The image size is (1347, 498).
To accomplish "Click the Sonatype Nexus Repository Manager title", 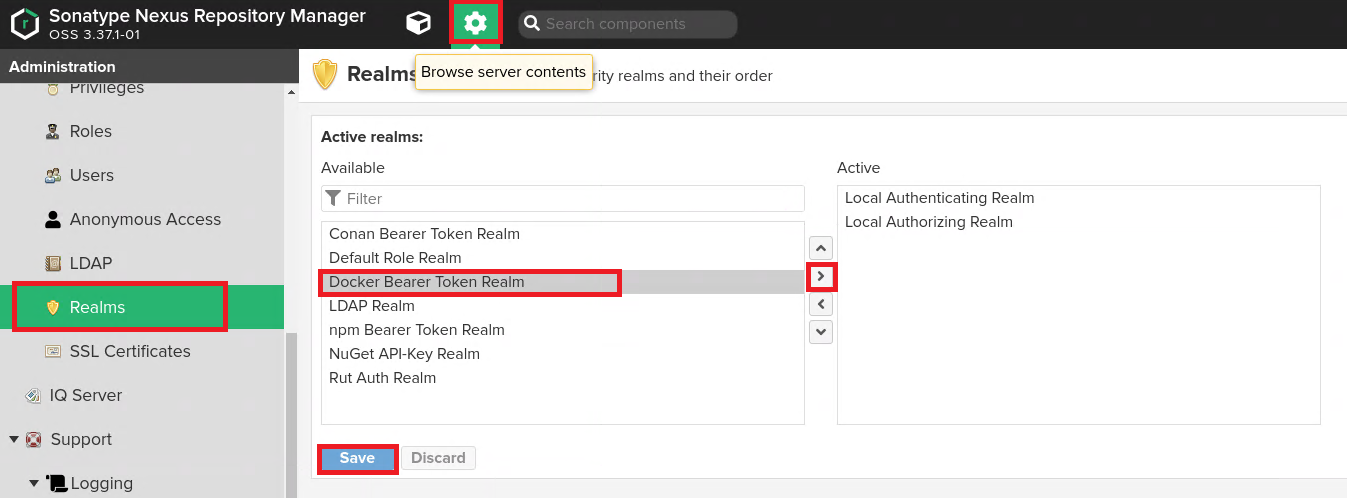I will click(x=207, y=16).
